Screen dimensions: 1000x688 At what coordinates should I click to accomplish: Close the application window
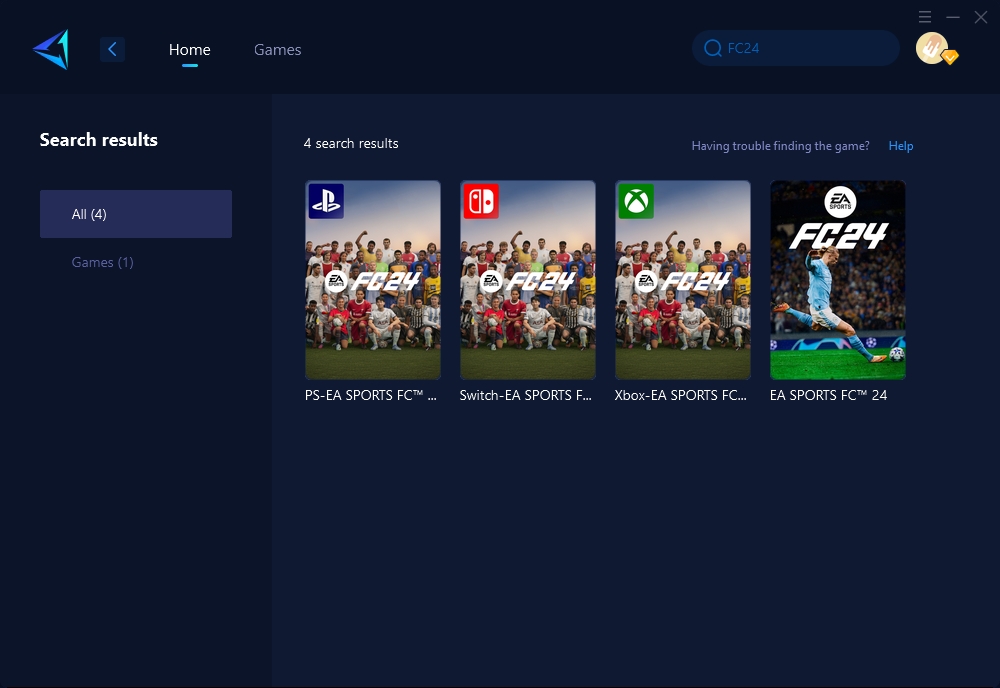(x=981, y=17)
